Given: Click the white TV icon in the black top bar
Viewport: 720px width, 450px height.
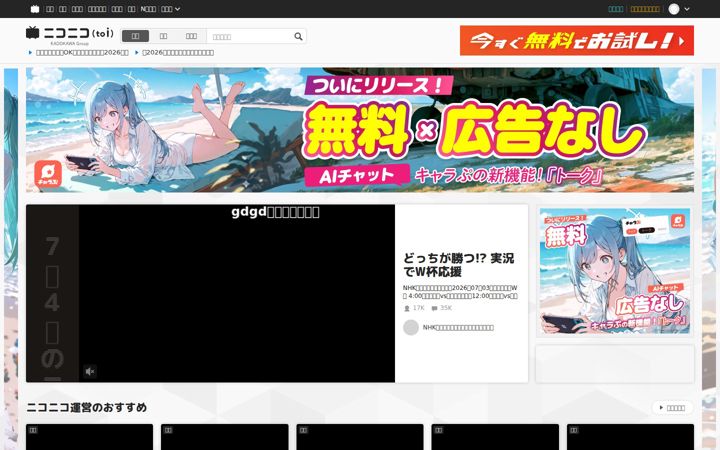Looking at the screenshot, I should pos(35,9).
